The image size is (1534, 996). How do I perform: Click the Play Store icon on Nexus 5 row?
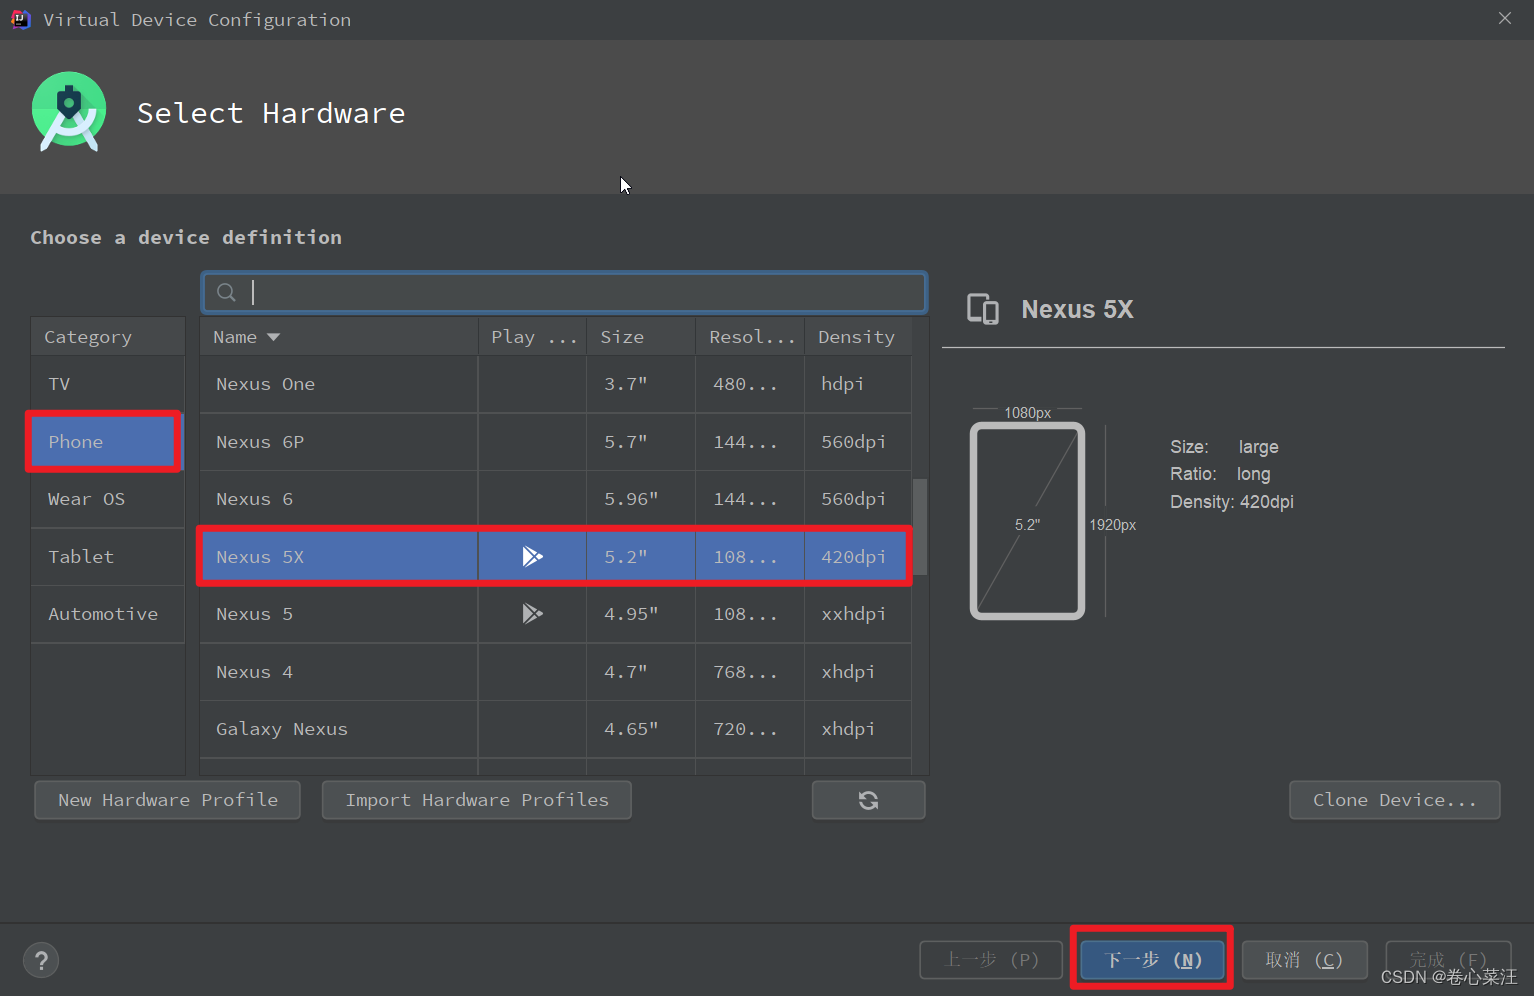point(532,613)
